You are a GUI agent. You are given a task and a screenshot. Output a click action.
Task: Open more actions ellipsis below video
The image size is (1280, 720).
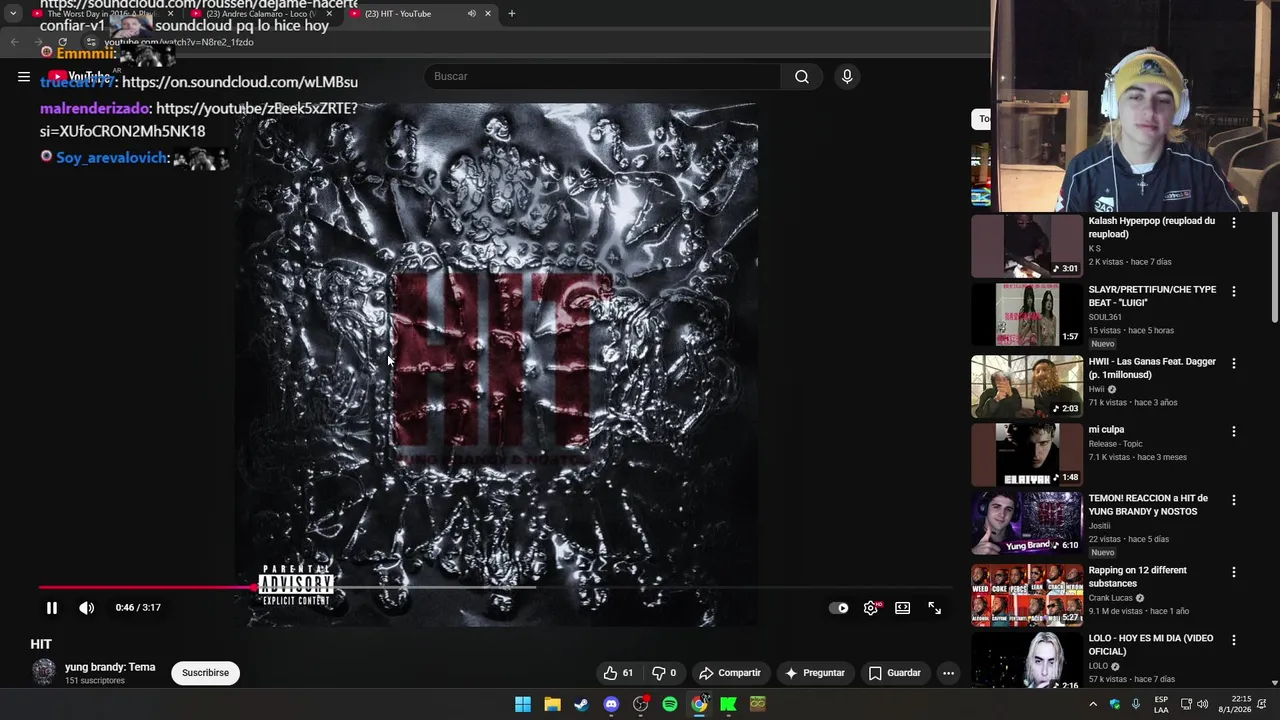point(948,673)
